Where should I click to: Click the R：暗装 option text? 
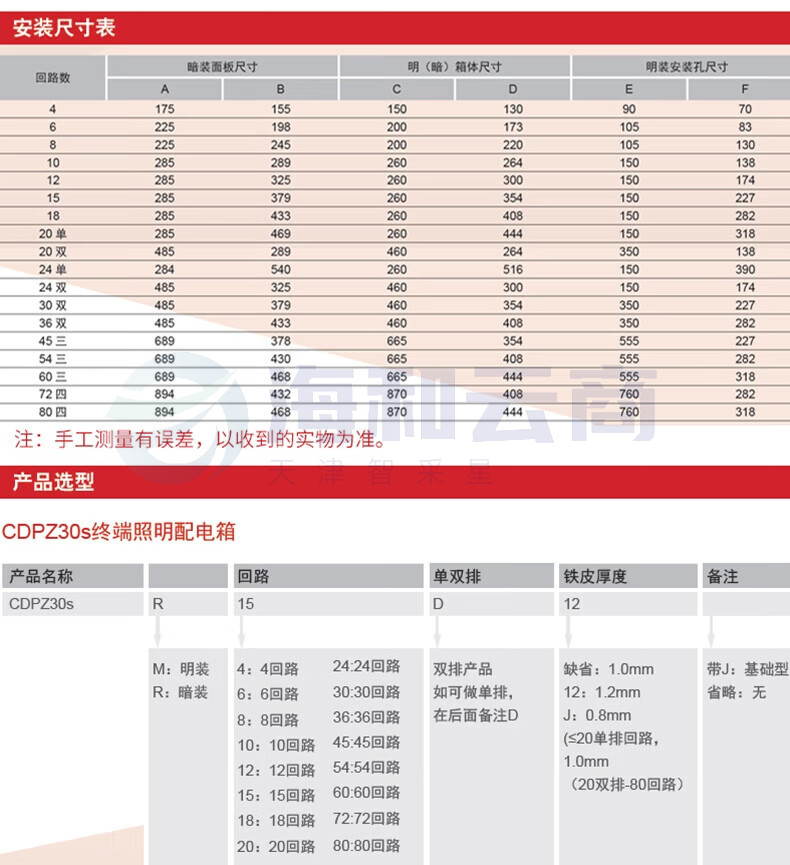181,692
